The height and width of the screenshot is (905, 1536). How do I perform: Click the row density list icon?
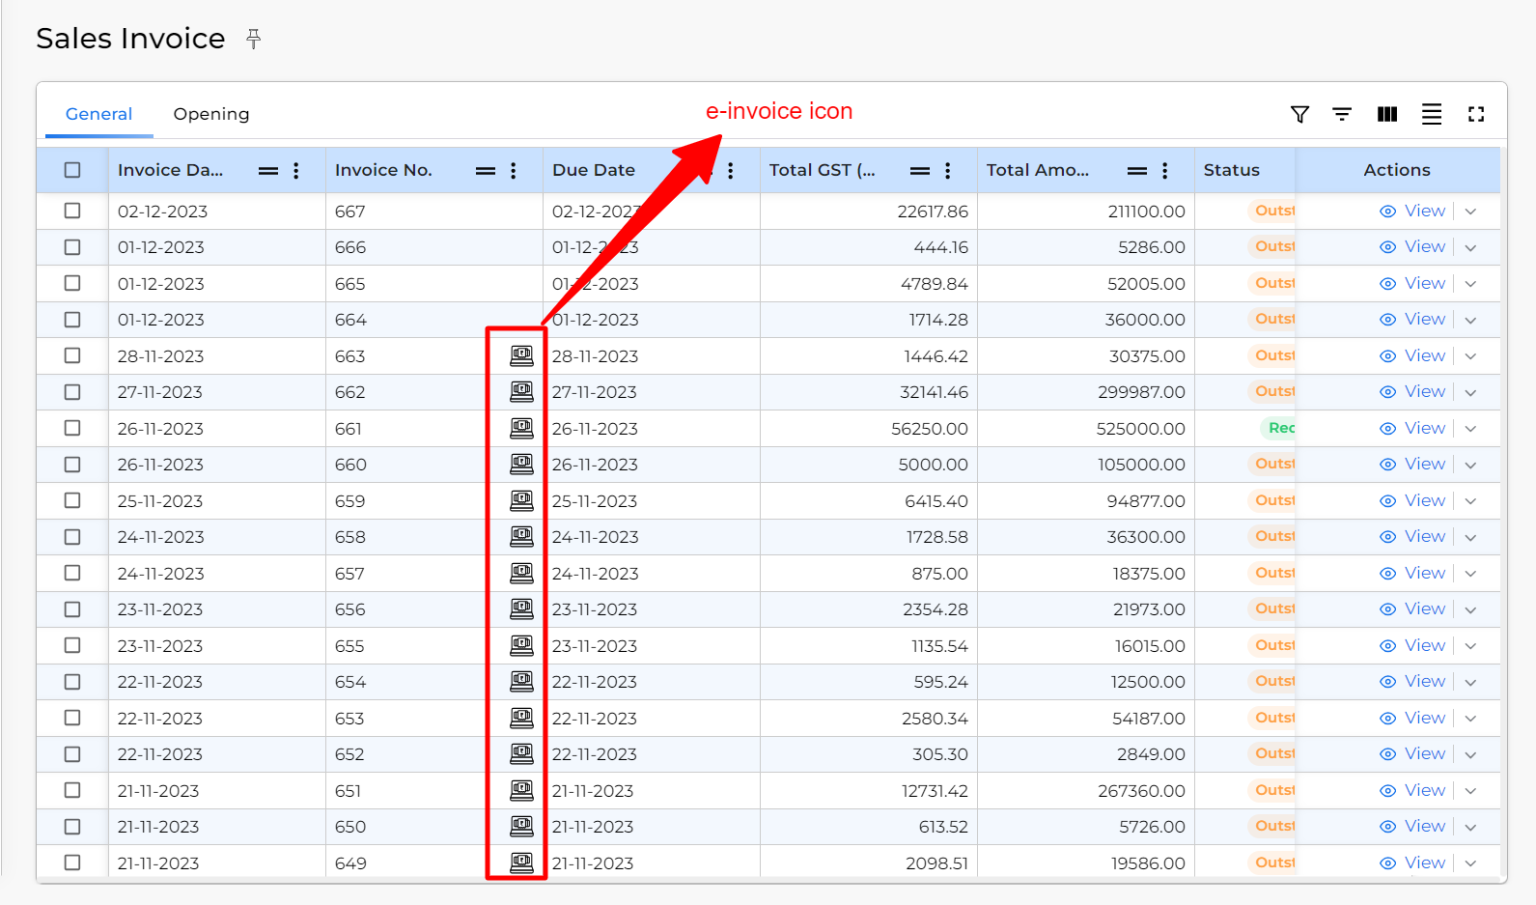pyautogui.click(x=1431, y=114)
